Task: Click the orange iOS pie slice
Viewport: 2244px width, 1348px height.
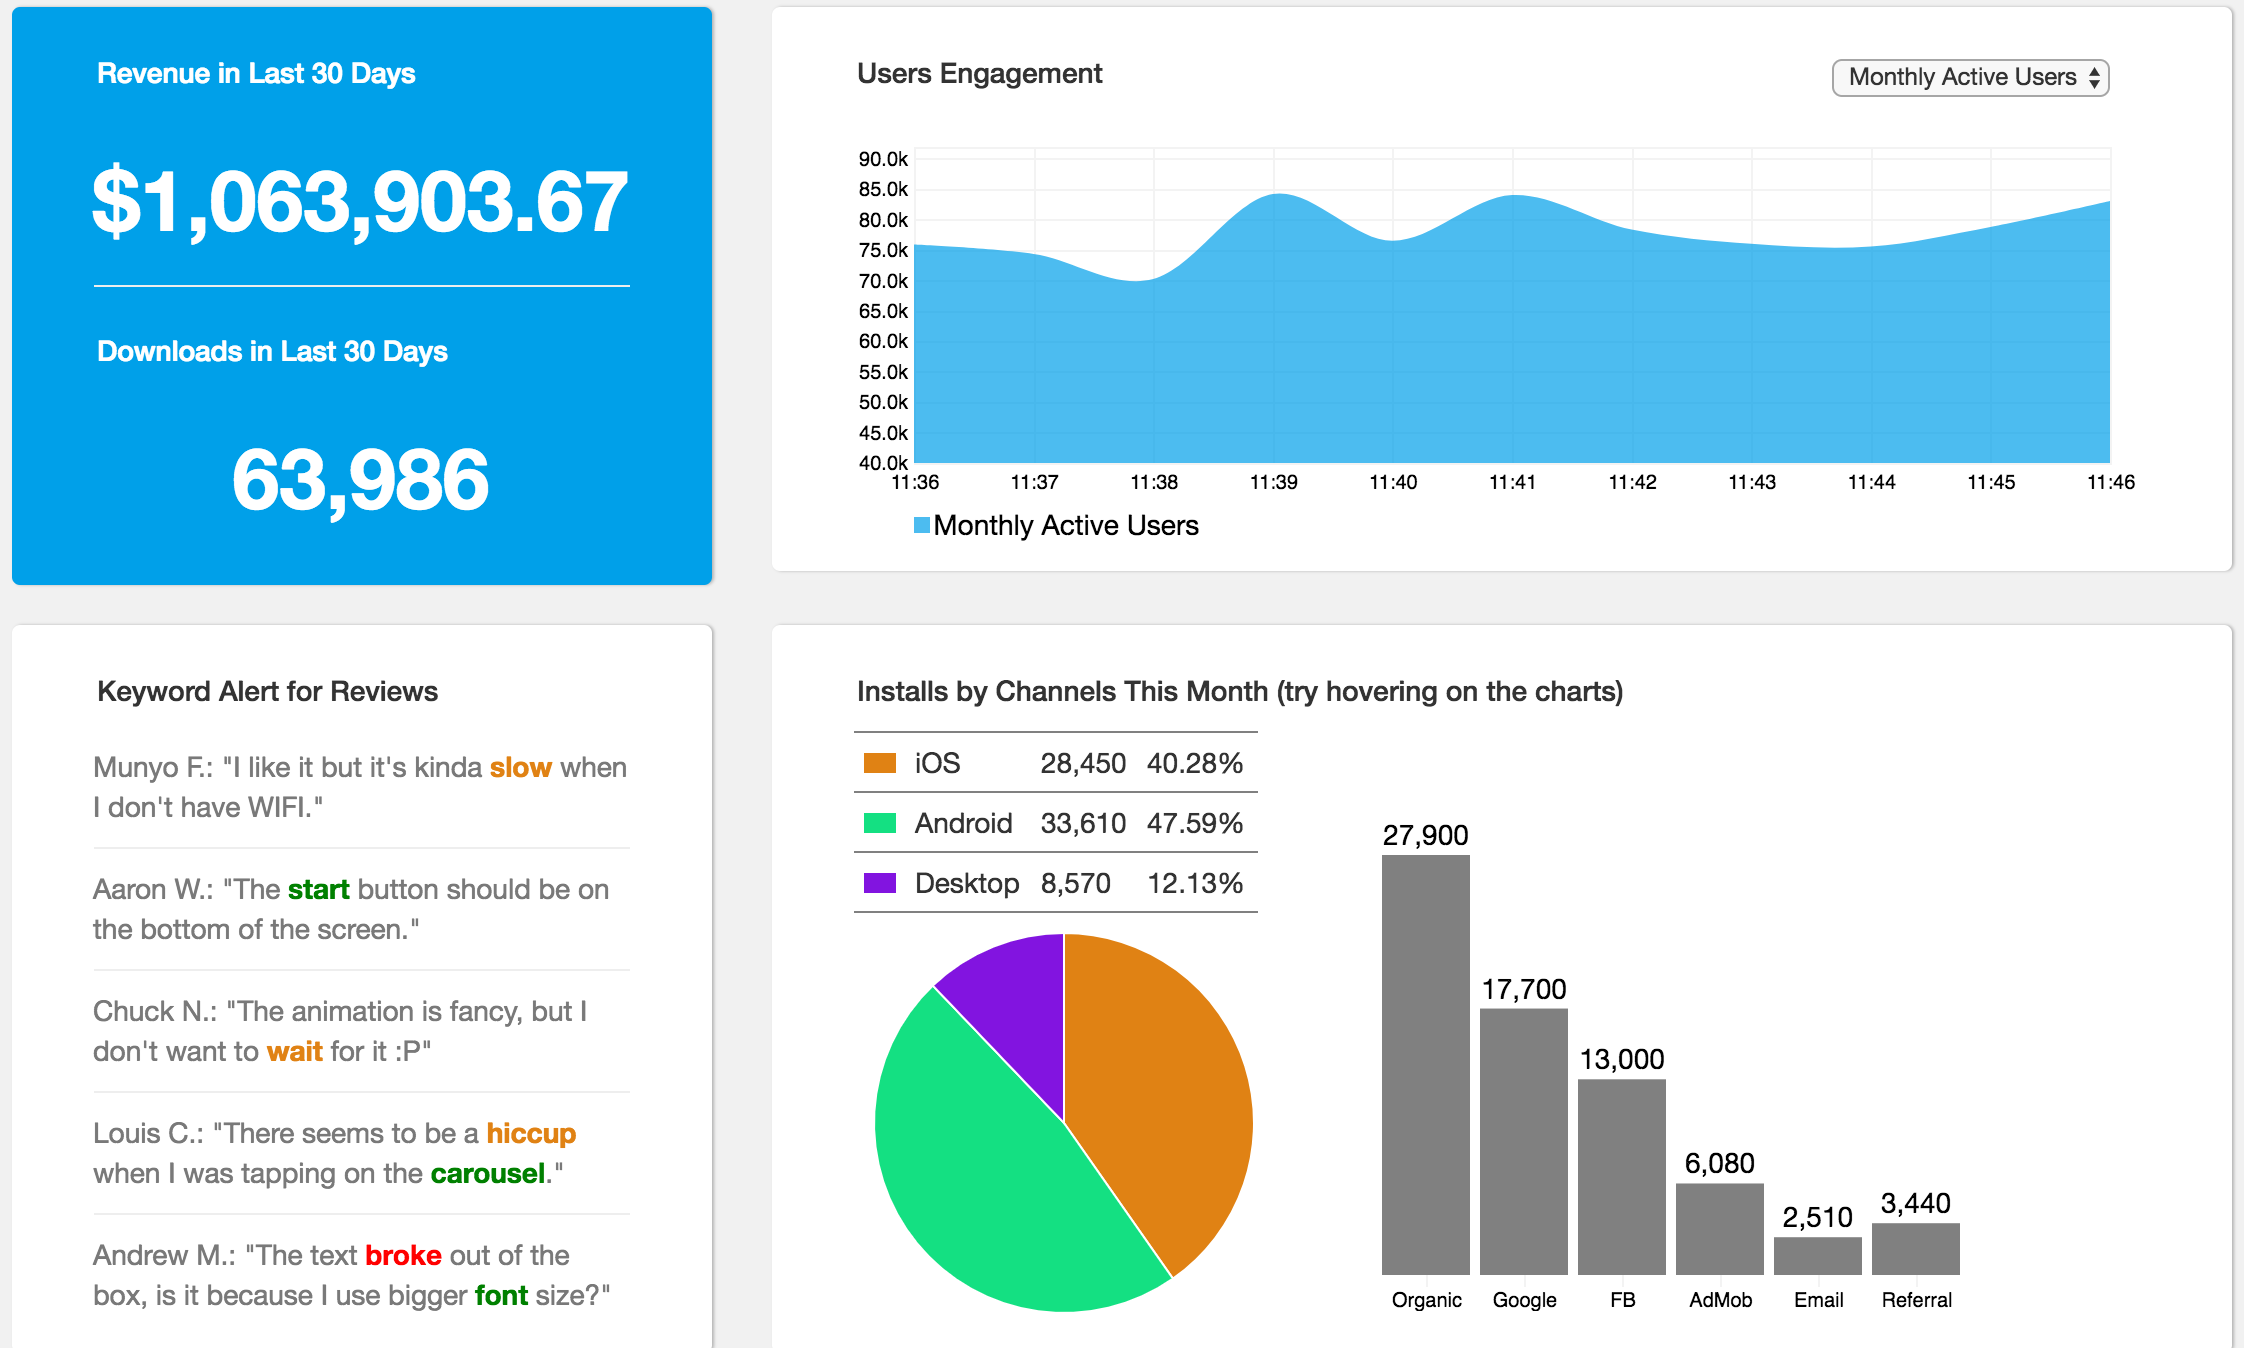Action: pyautogui.click(x=1160, y=1090)
